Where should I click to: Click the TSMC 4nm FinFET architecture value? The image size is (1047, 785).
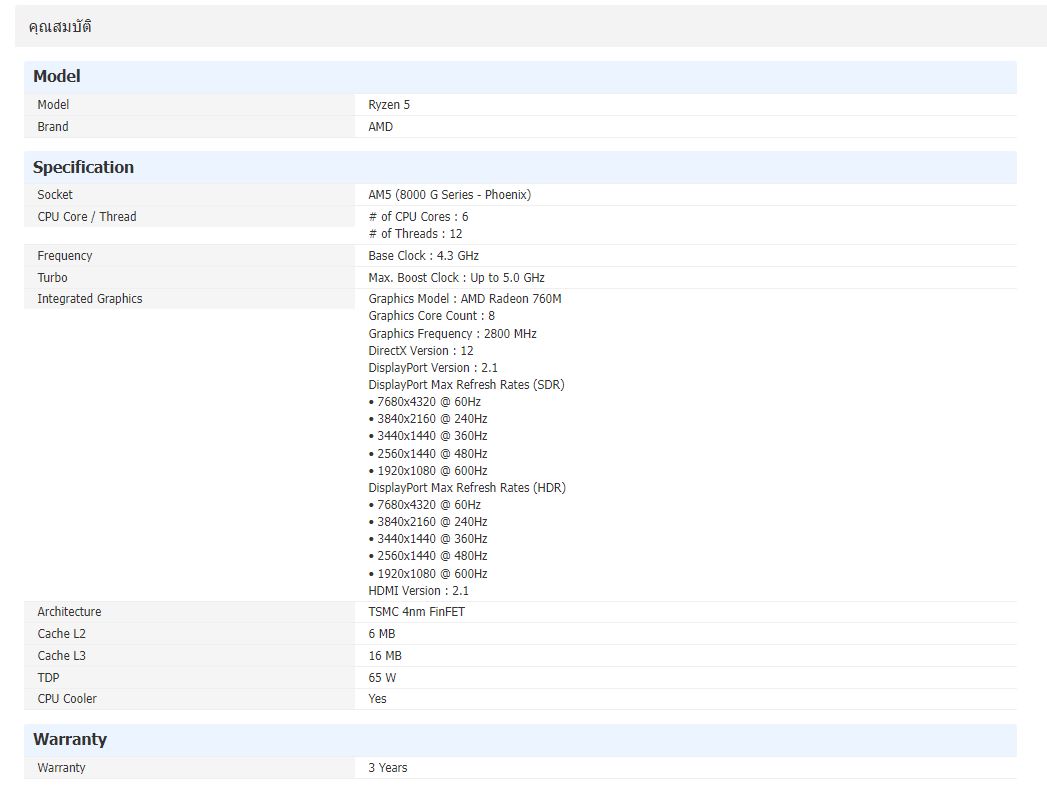(416, 612)
